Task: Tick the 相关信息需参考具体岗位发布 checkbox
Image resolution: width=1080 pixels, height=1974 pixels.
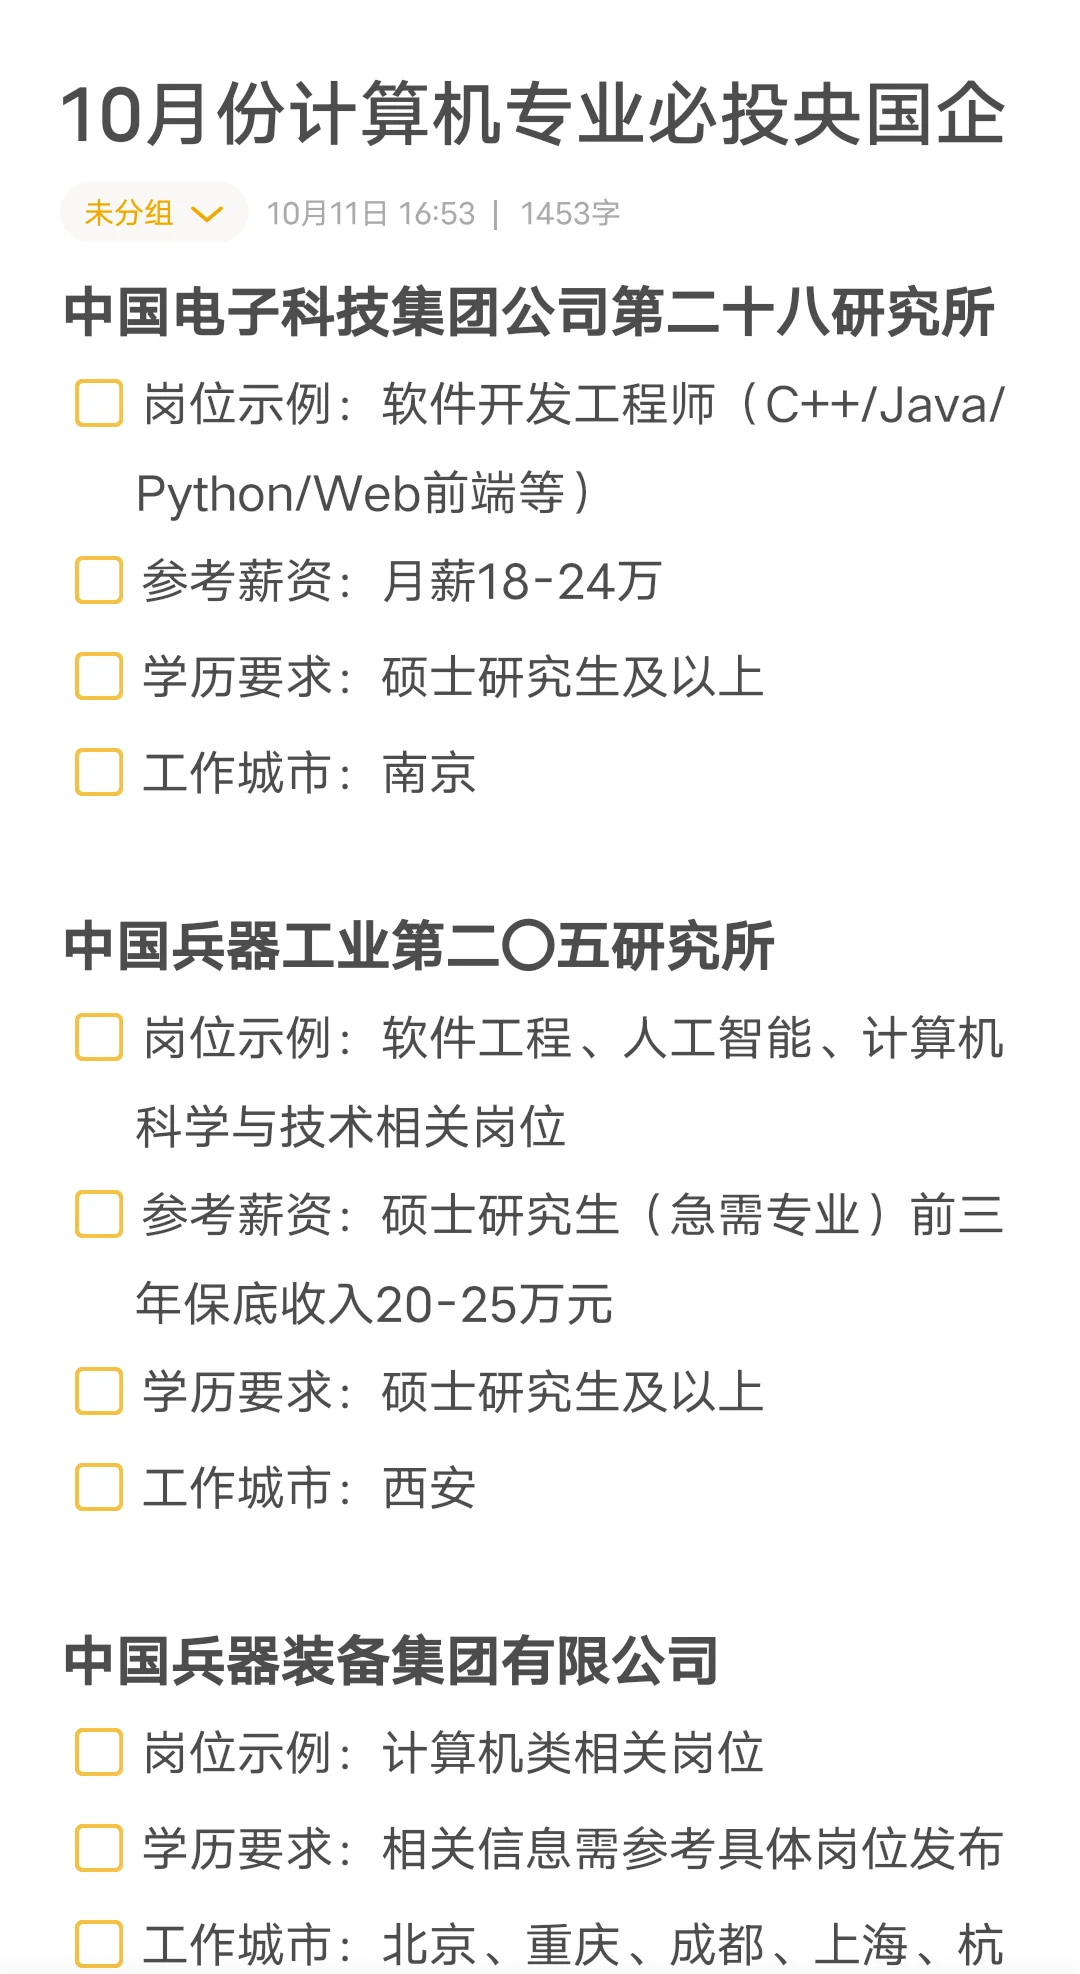Action: pyautogui.click(x=99, y=1849)
